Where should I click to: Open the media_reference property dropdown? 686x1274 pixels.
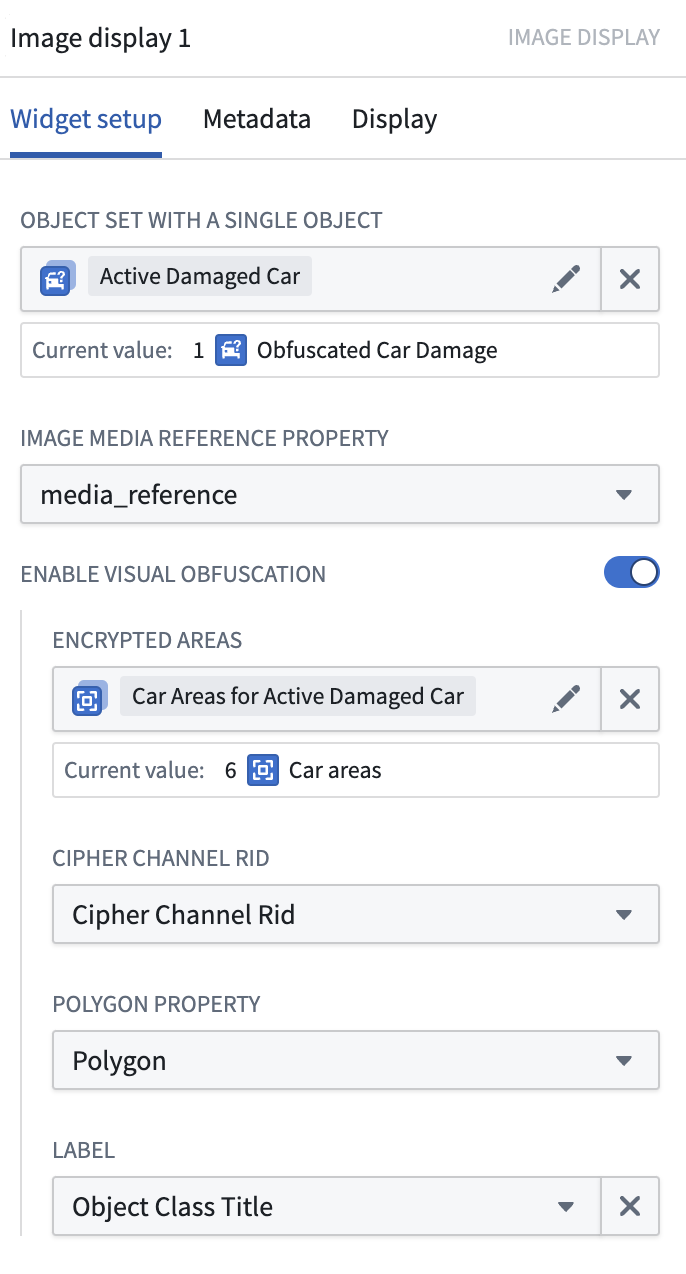340,494
